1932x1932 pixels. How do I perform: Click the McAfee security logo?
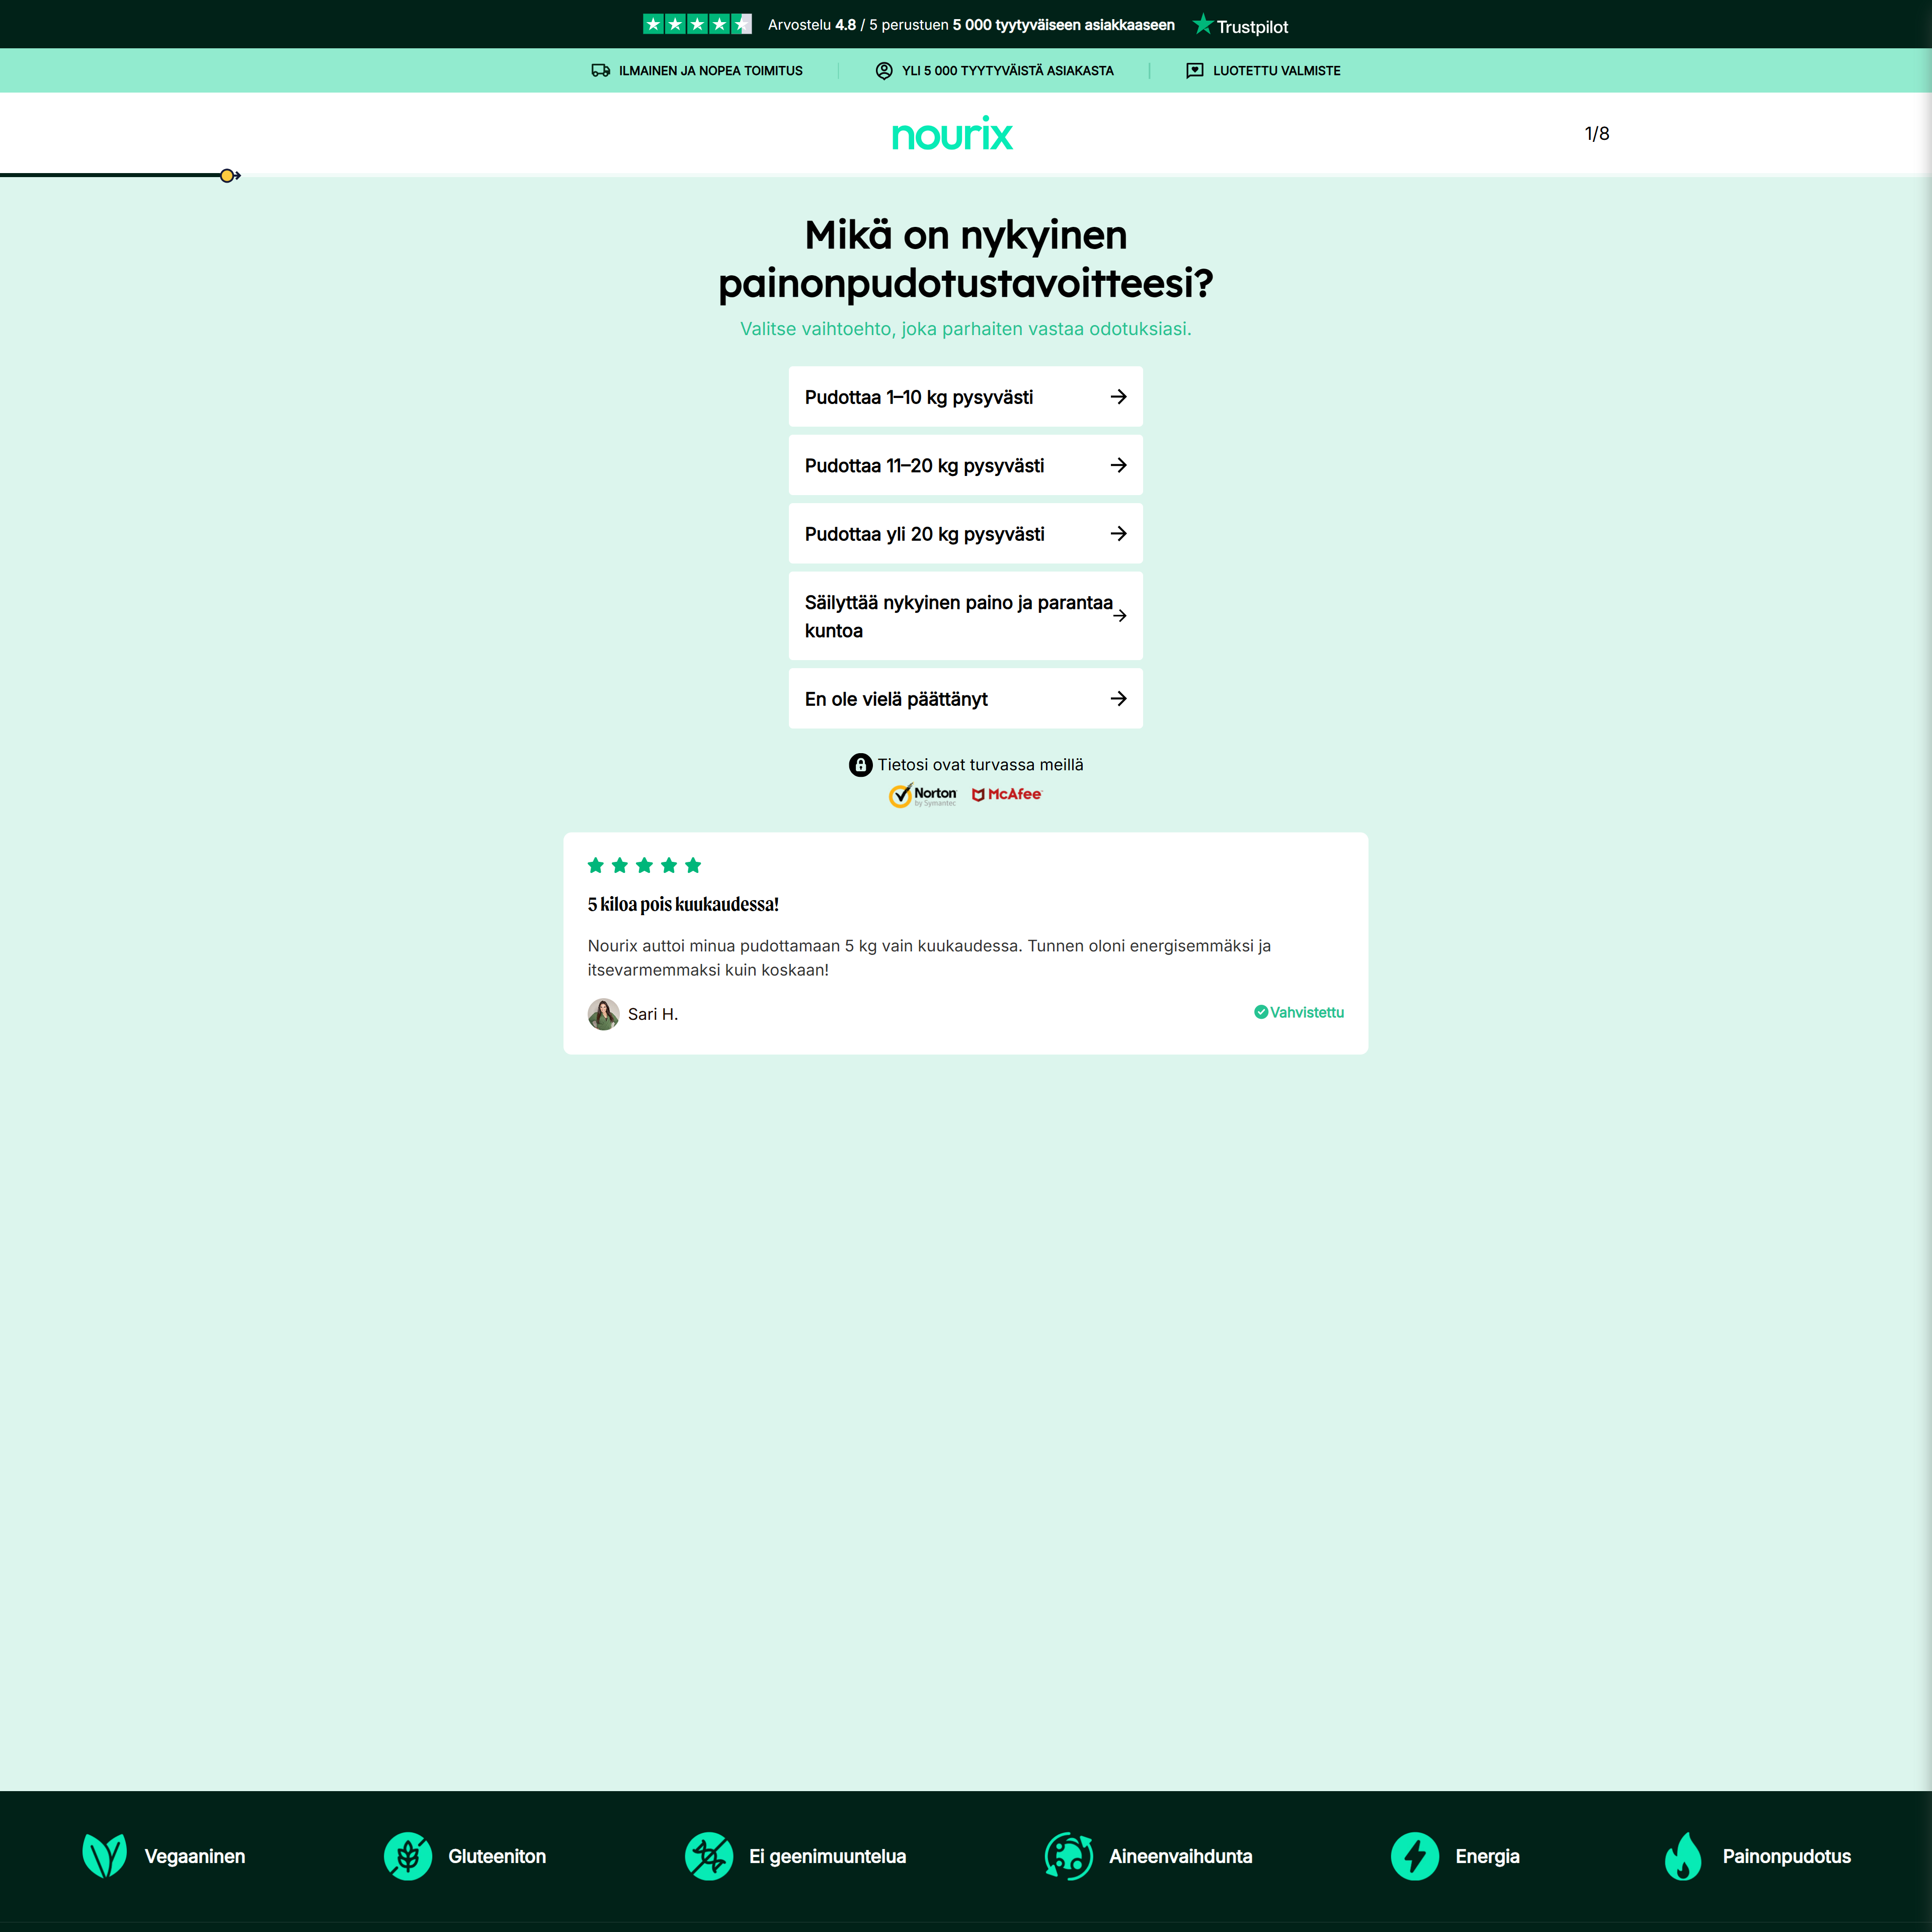pyautogui.click(x=1007, y=794)
